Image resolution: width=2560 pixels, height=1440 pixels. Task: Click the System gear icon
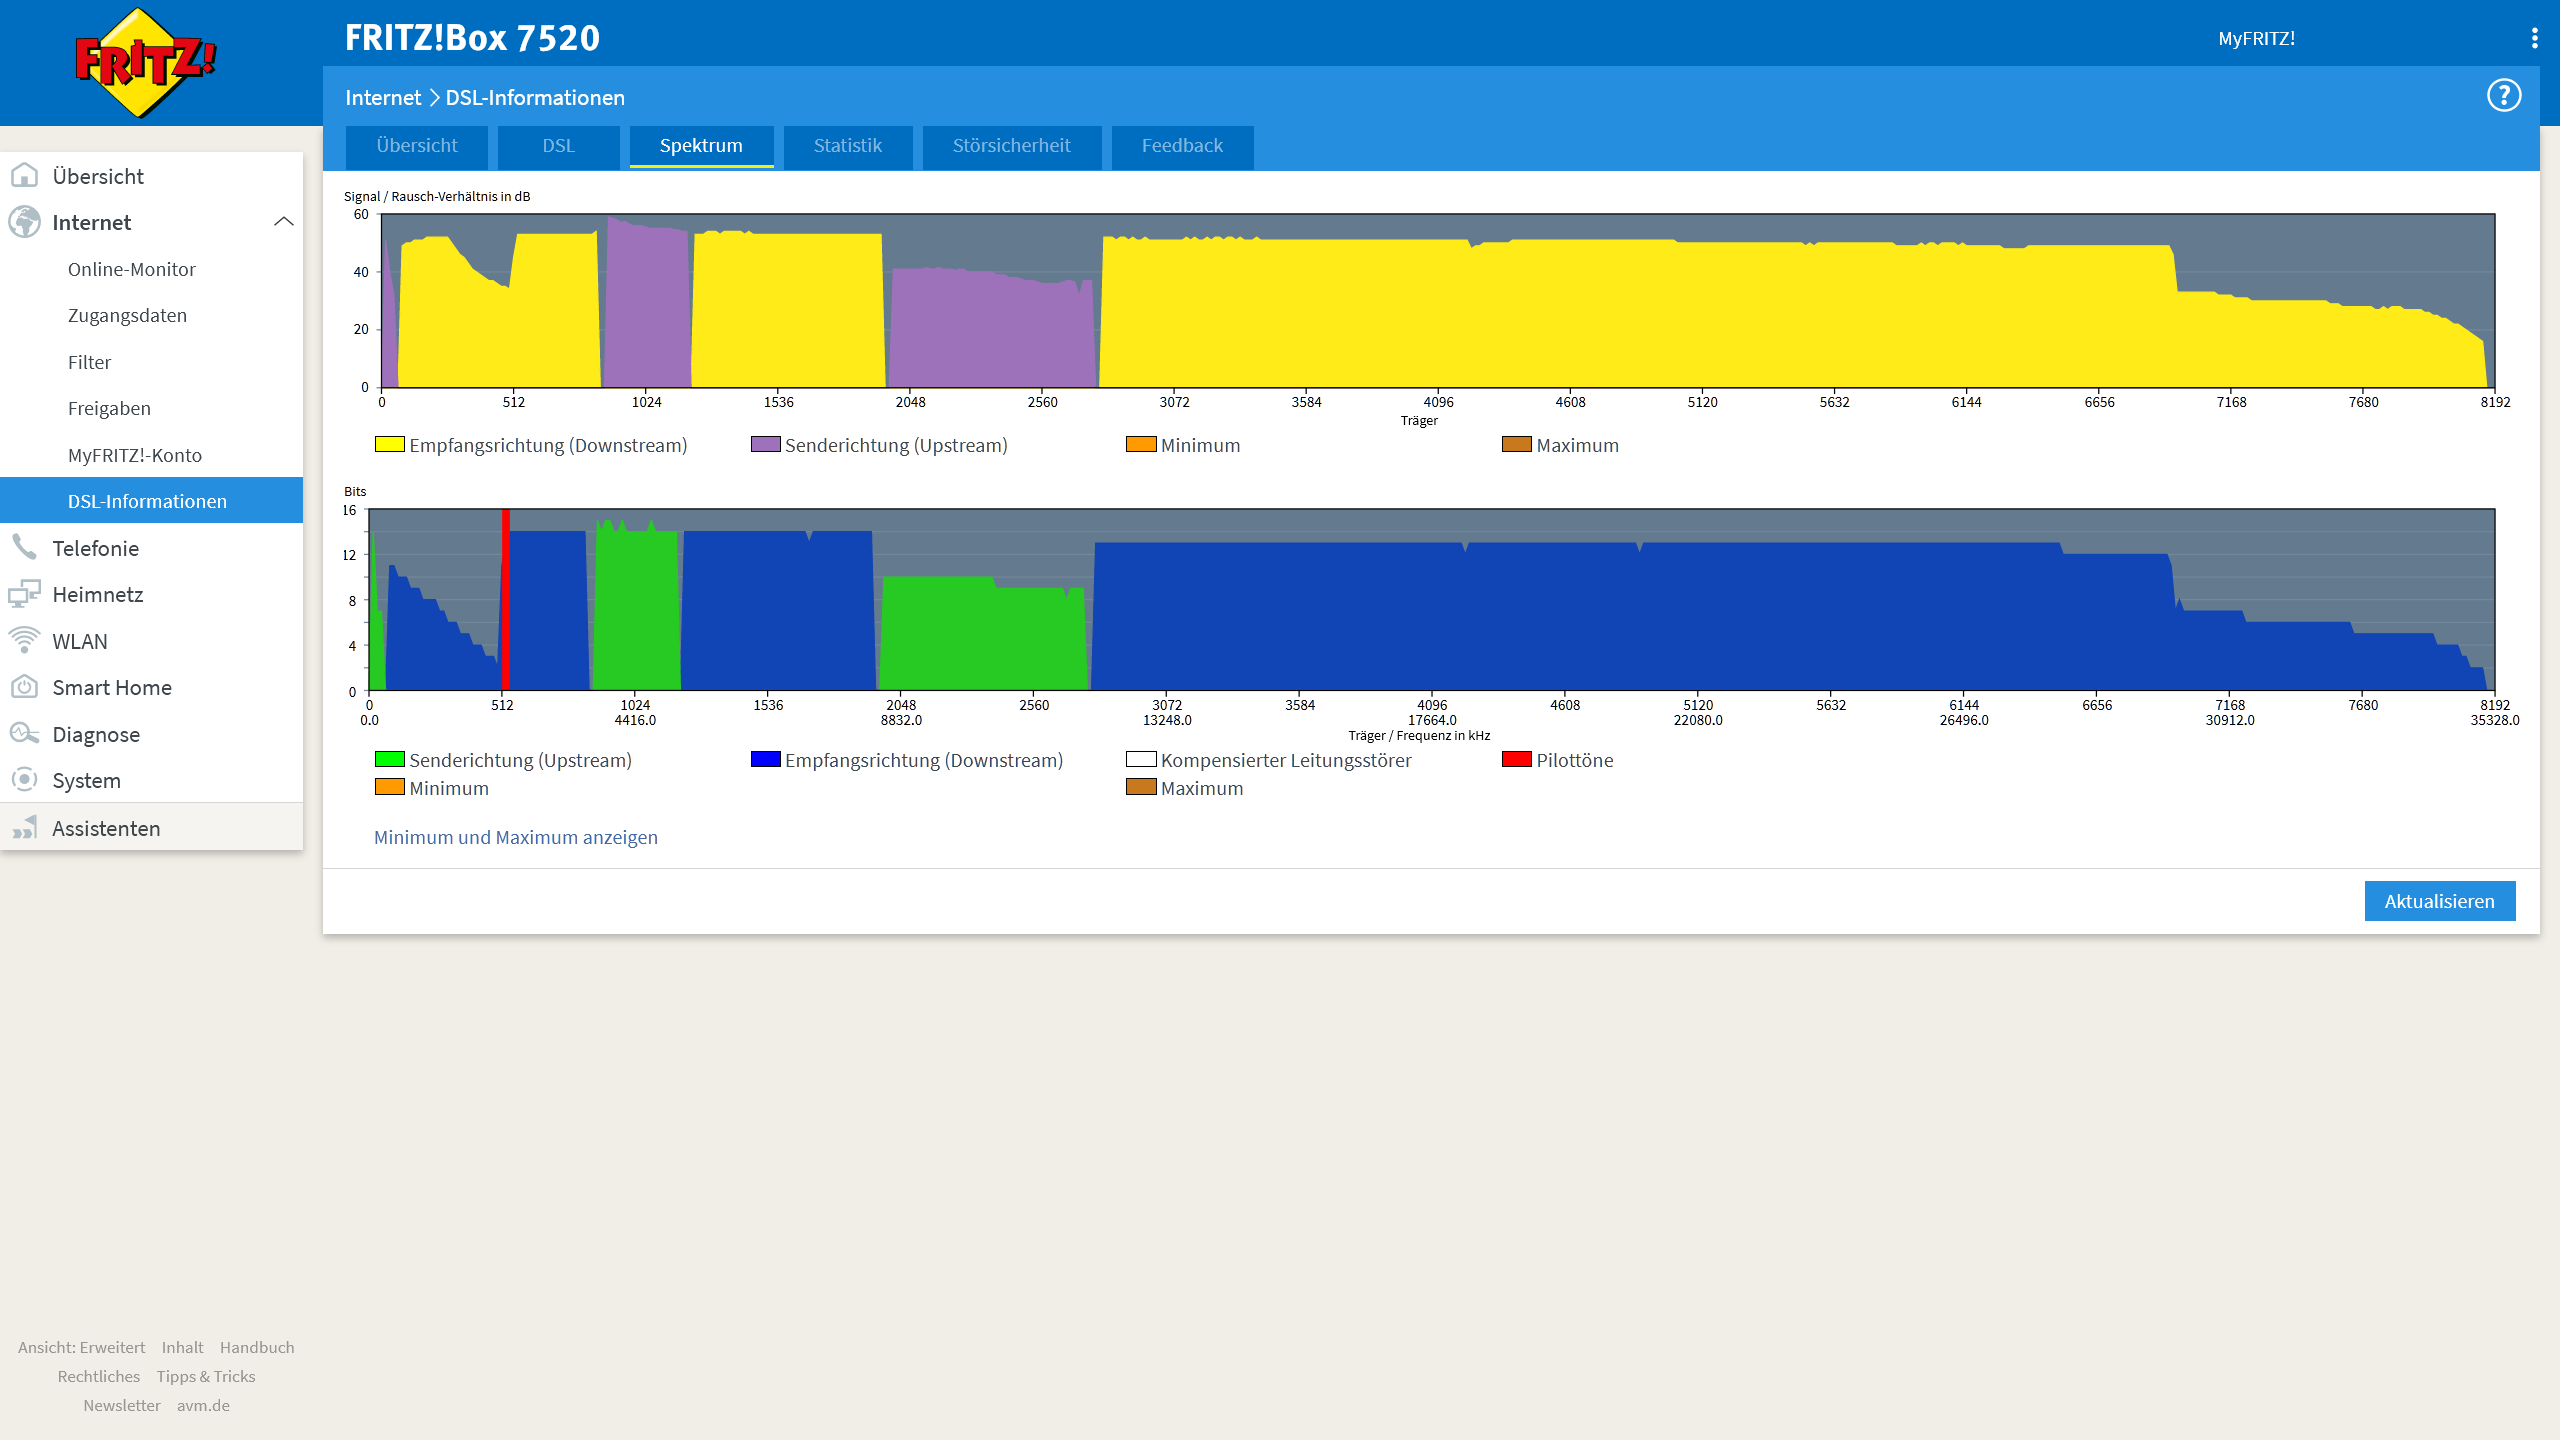tap(24, 780)
